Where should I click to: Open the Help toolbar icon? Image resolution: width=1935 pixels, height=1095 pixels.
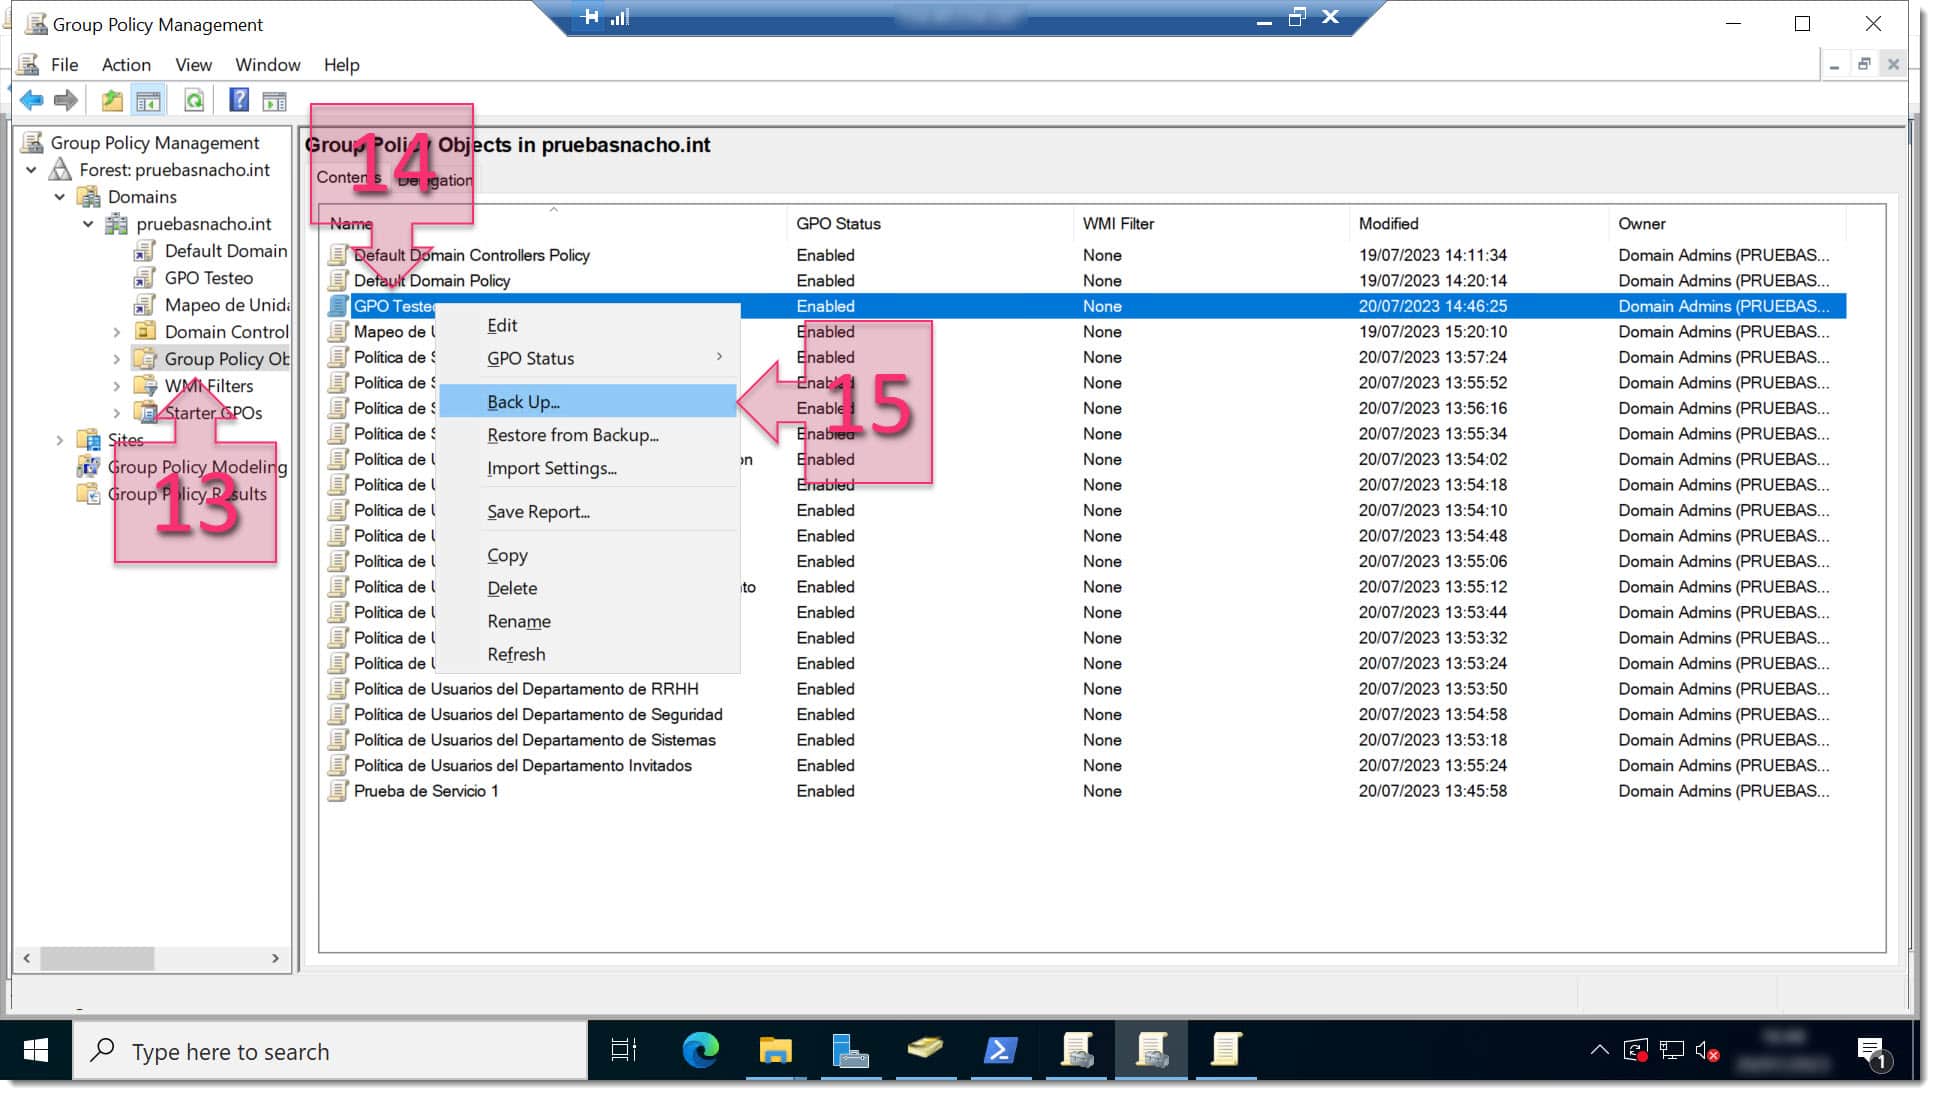pyautogui.click(x=239, y=100)
